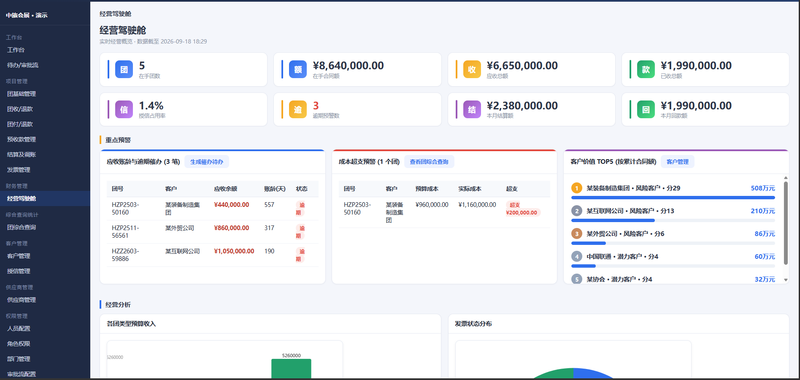
Task: Click the green 回 monthly collection icon
Action: (x=646, y=109)
